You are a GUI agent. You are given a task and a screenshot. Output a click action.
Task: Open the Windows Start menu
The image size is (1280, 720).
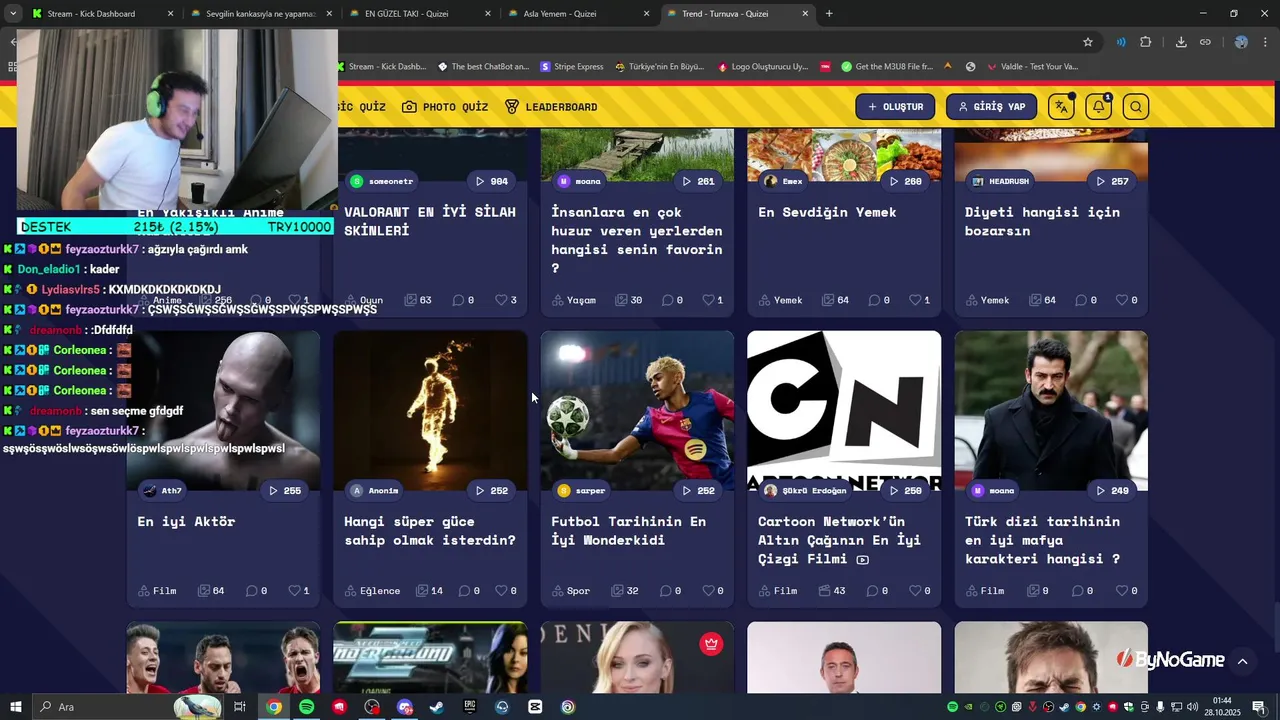[x=16, y=707]
